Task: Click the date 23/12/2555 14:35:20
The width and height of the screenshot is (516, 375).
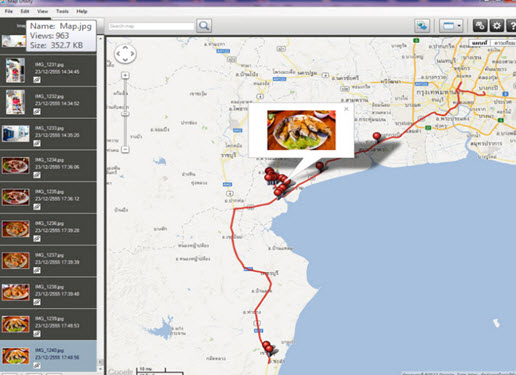Action: click(x=57, y=135)
